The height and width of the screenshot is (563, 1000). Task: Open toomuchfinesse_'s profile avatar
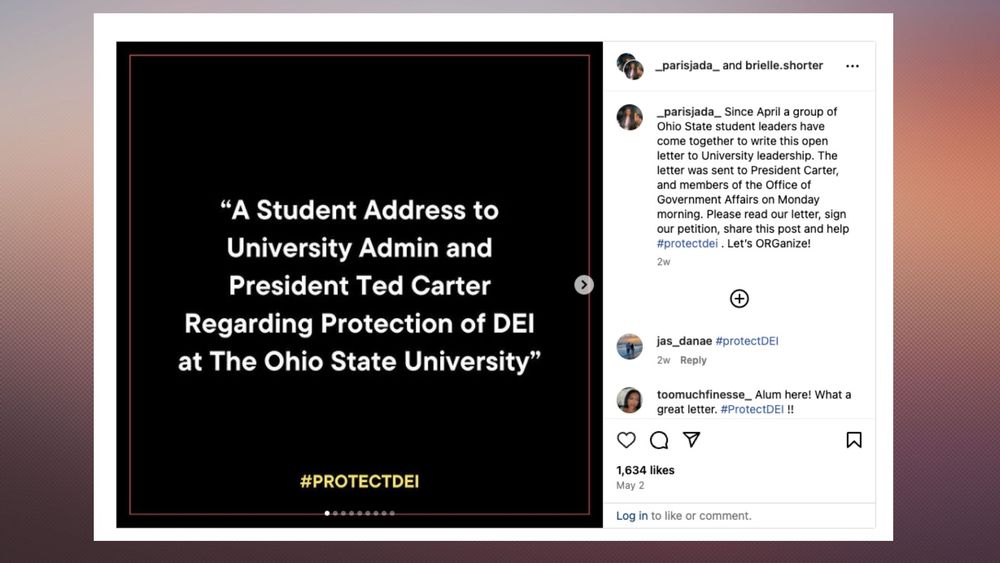point(630,400)
